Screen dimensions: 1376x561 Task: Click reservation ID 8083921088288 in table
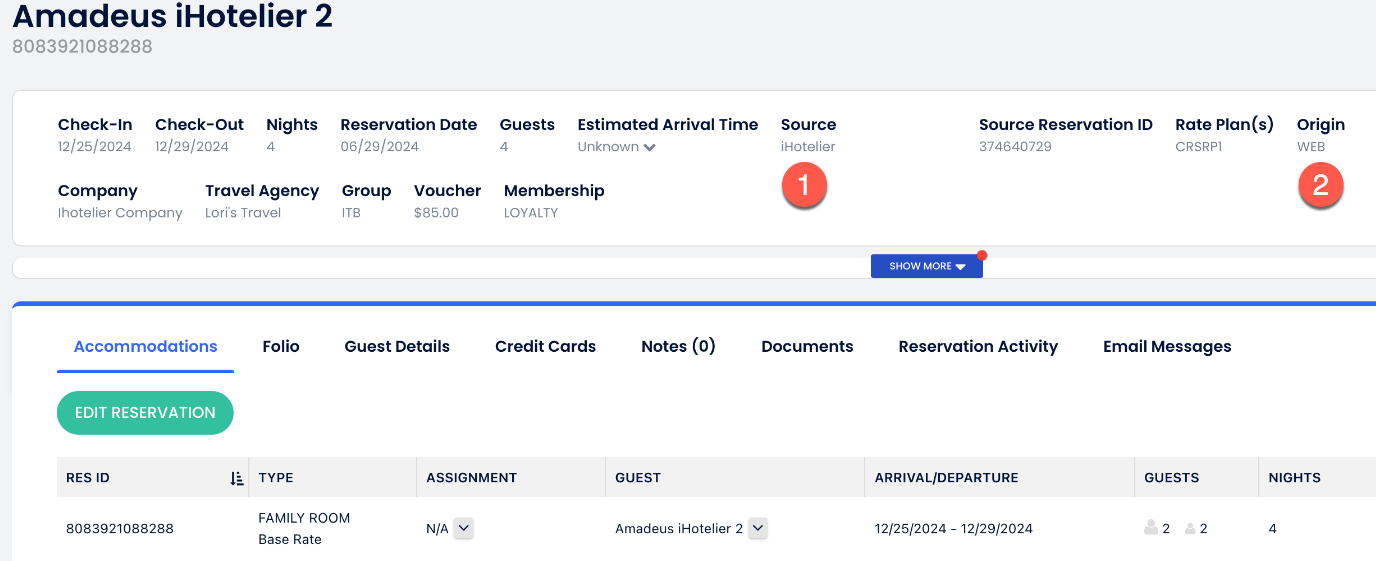[x=119, y=528]
